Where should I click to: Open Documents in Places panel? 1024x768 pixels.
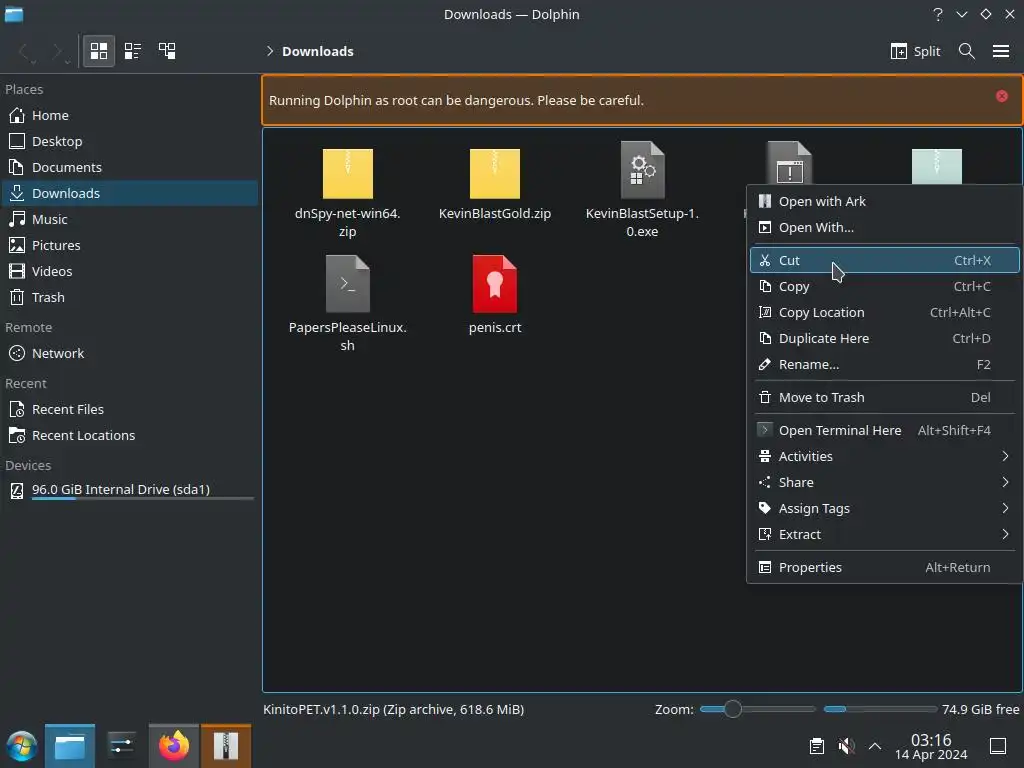129,167
